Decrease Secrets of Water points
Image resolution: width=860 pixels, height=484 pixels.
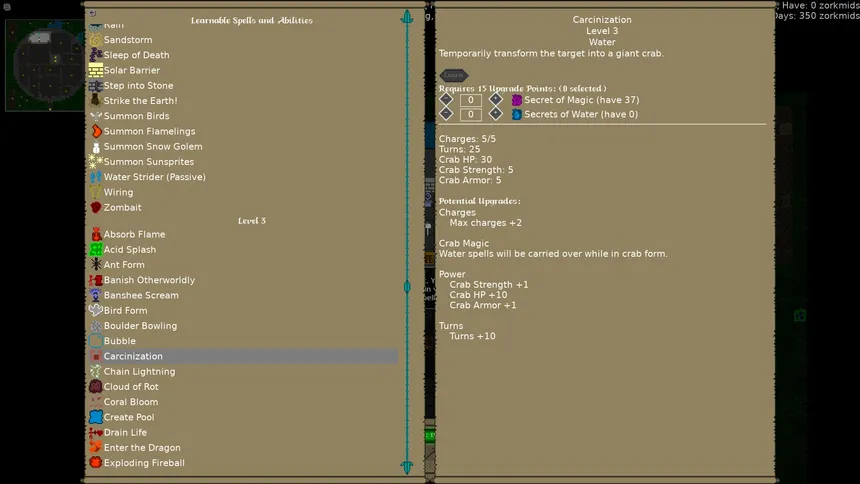click(x=446, y=114)
